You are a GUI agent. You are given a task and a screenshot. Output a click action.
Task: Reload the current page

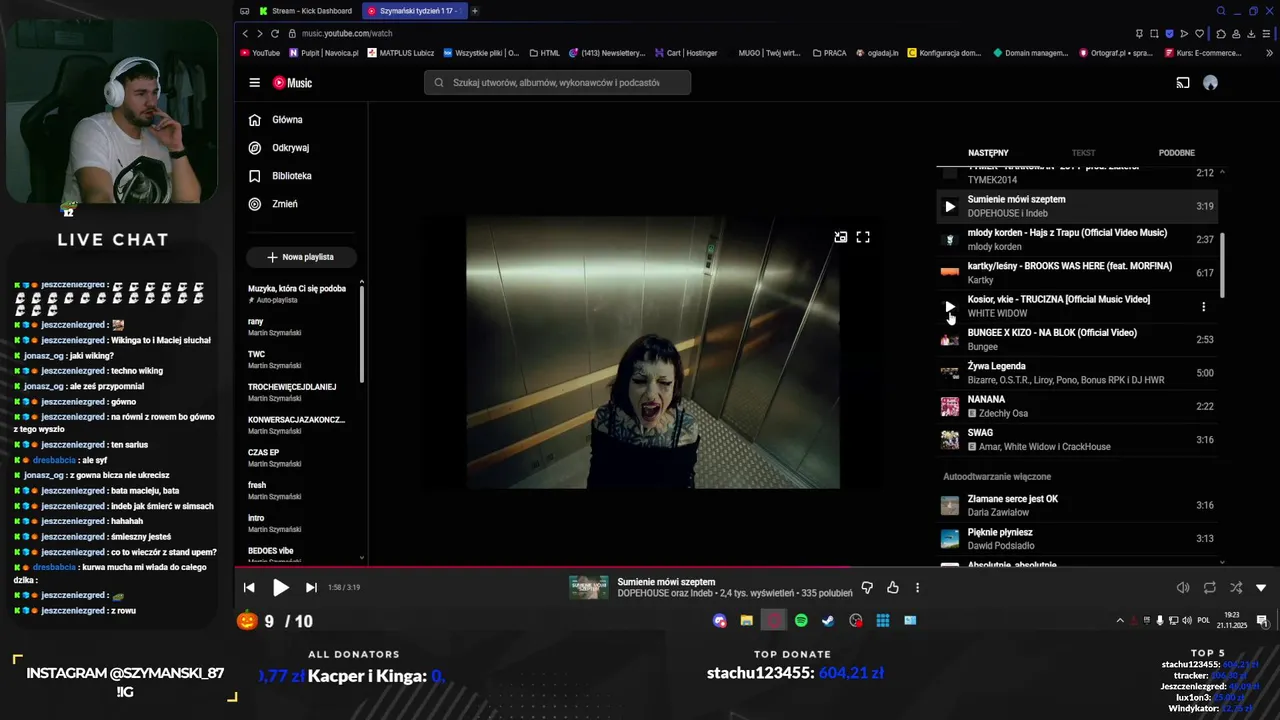275,33
